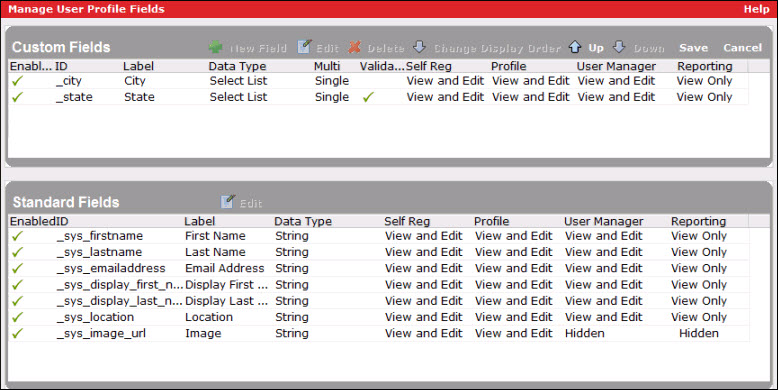The width and height of the screenshot is (778, 390).
Task: Click the Change Display Order label
Action: [497, 48]
